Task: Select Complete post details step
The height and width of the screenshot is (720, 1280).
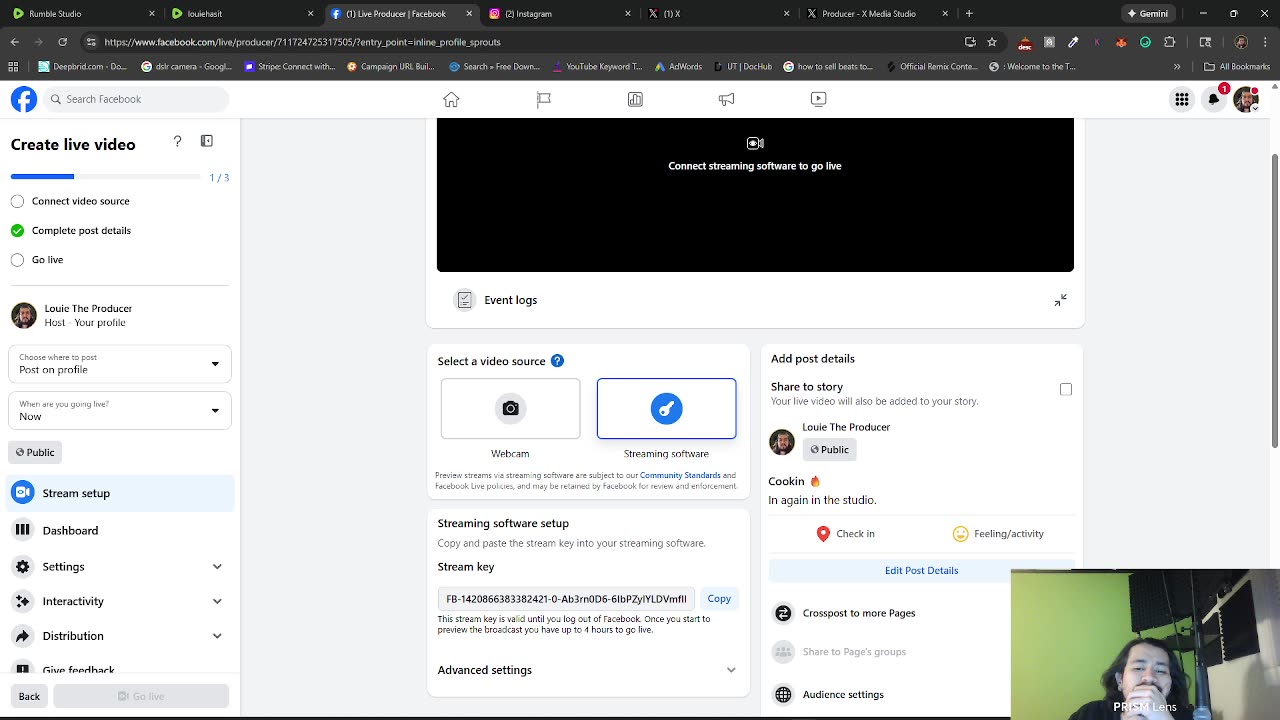Action: pyautogui.click(x=71, y=230)
